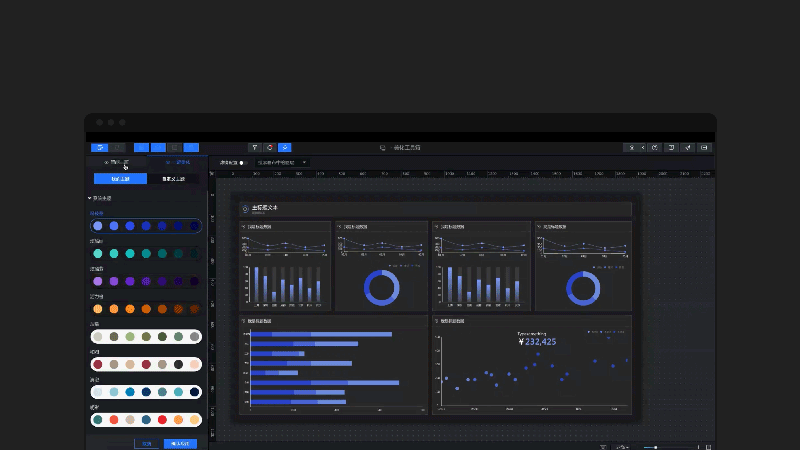Select the donut chart in the fourth card
The width and height of the screenshot is (800, 450).
point(583,288)
